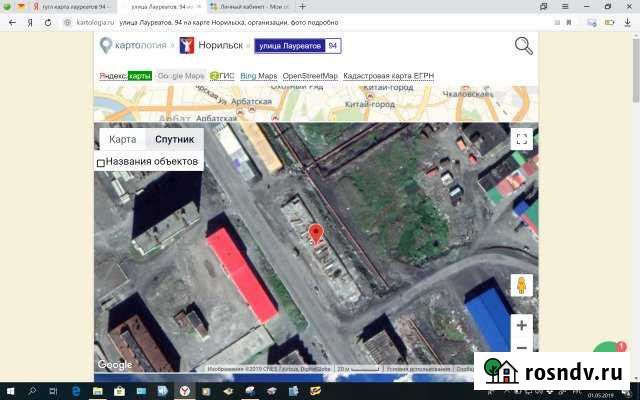This screenshot has width=640, height=400.
Task: Open the Яндекс карты map source
Action: click(125, 76)
